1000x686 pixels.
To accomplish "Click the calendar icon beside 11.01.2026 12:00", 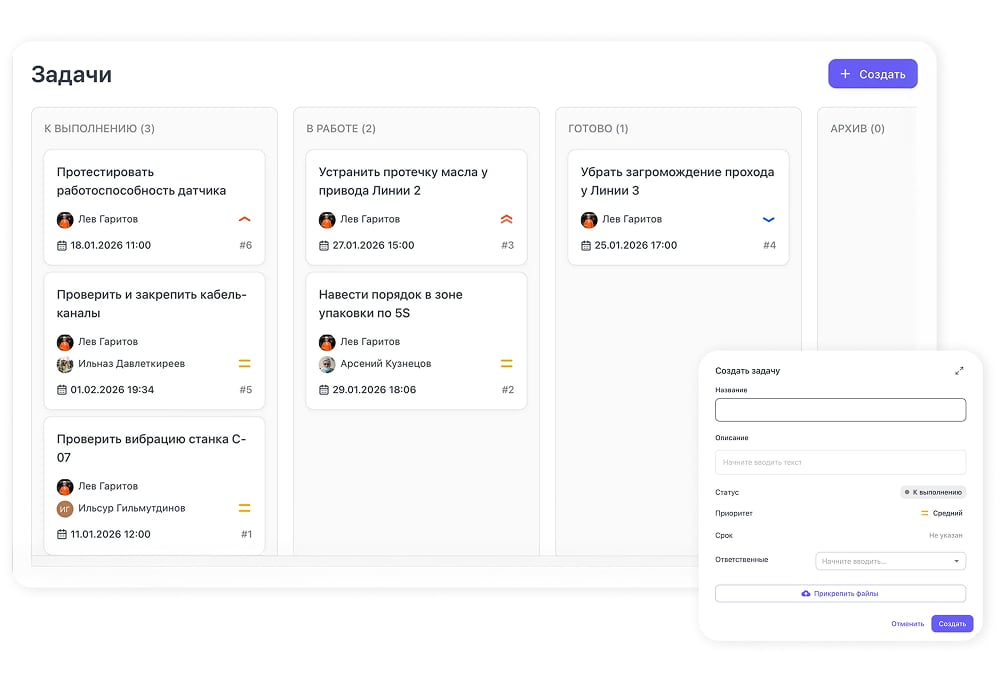I will pos(62,534).
